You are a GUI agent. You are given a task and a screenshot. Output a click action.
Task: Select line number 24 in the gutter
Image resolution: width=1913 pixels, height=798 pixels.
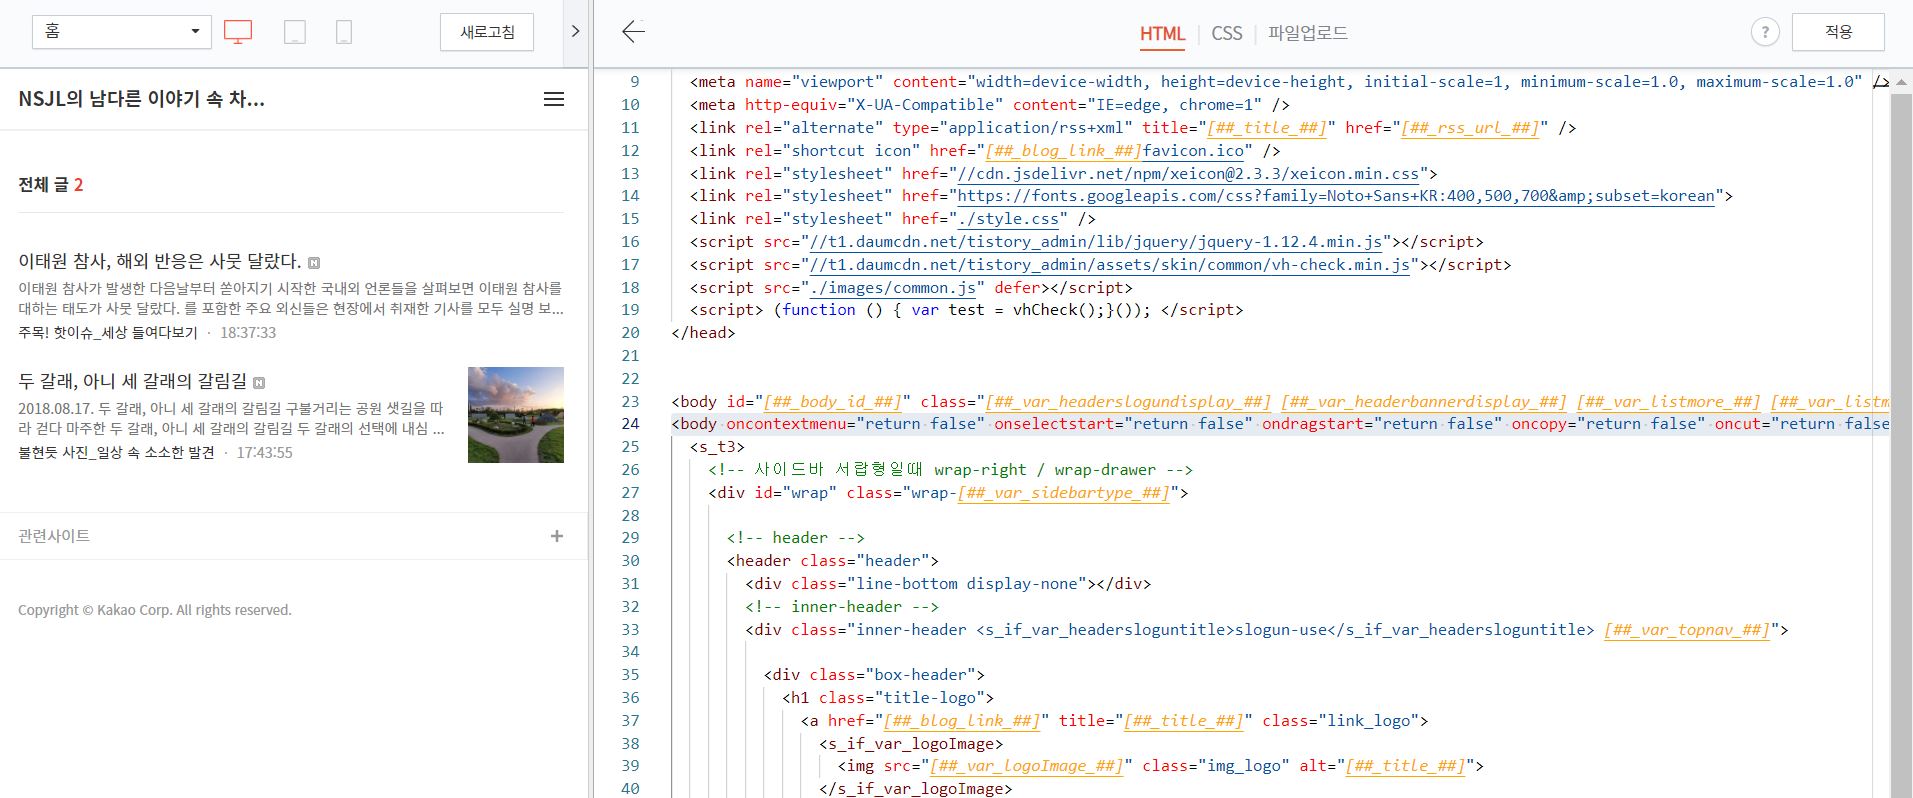point(630,424)
